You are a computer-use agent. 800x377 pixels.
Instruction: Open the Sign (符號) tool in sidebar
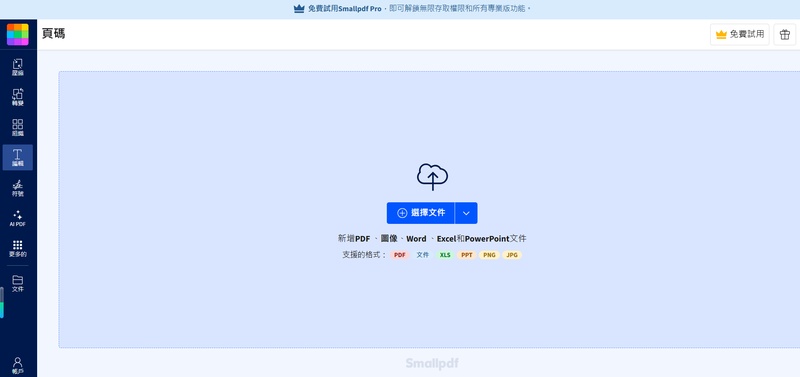[17, 188]
